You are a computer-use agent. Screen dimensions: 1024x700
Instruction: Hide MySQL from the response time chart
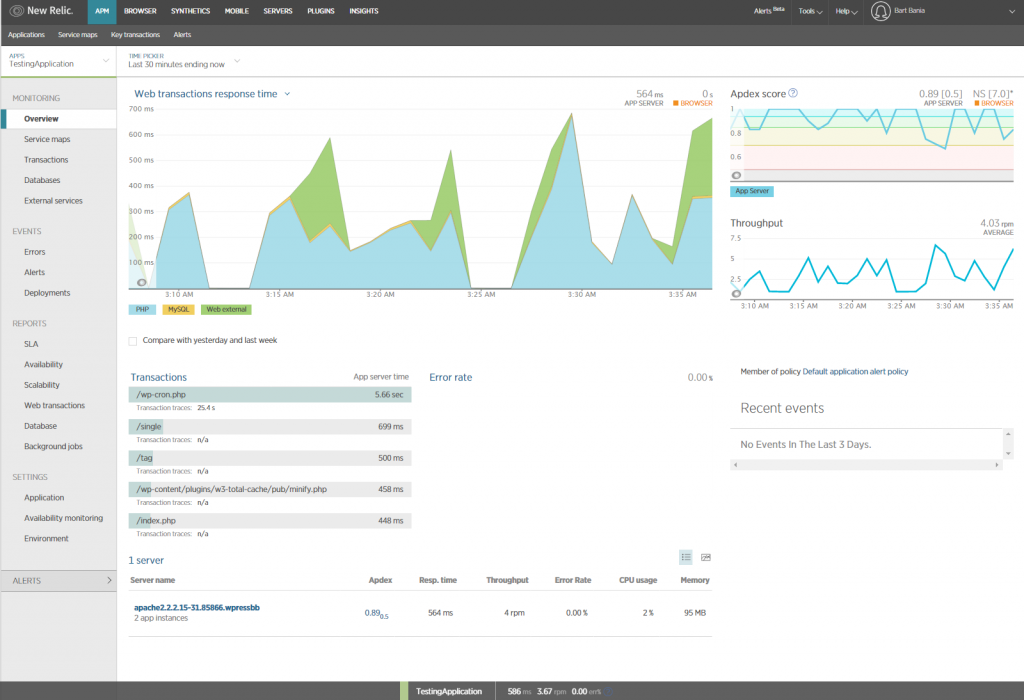[177, 310]
